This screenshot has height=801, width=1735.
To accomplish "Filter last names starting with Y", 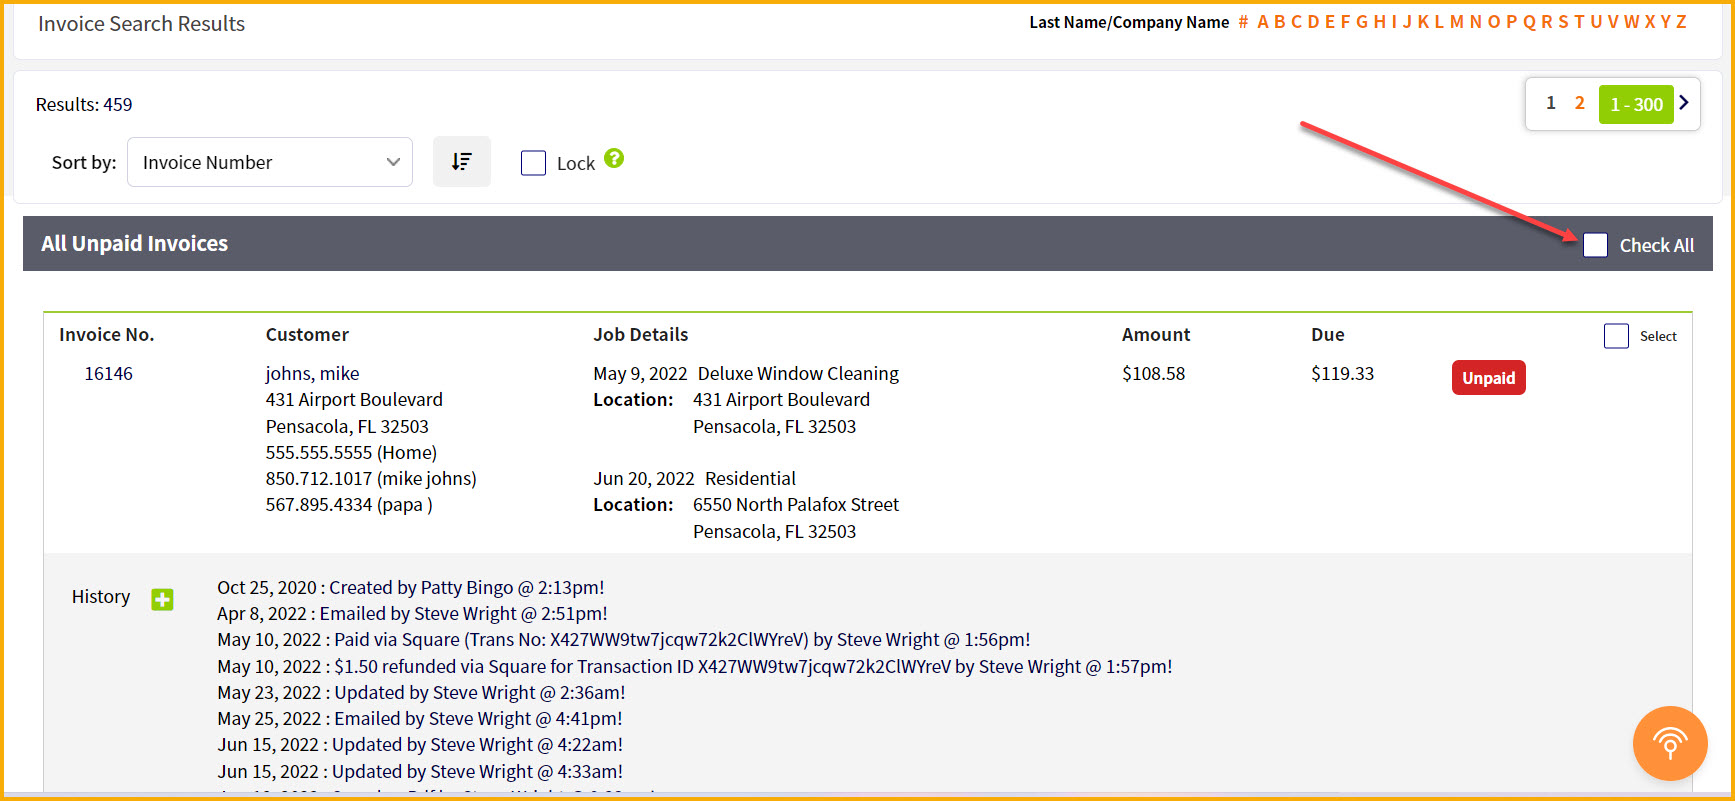I will click(1666, 22).
